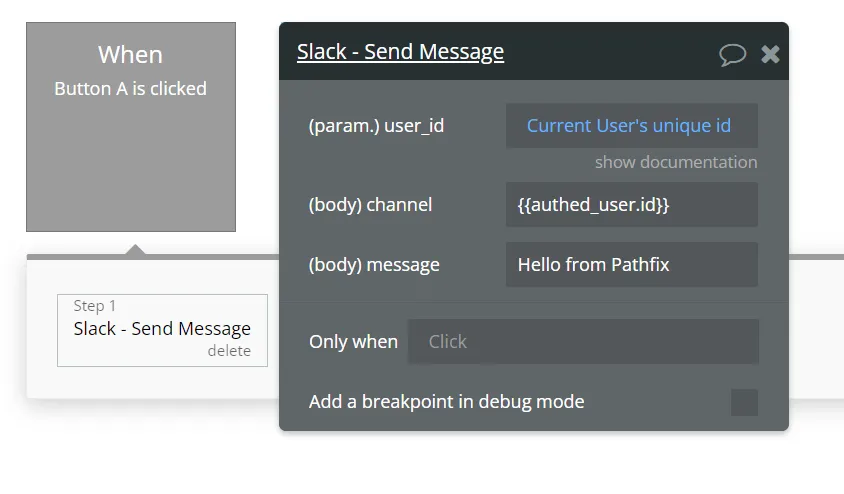Delete the Step 1 action

click(229, 351)
